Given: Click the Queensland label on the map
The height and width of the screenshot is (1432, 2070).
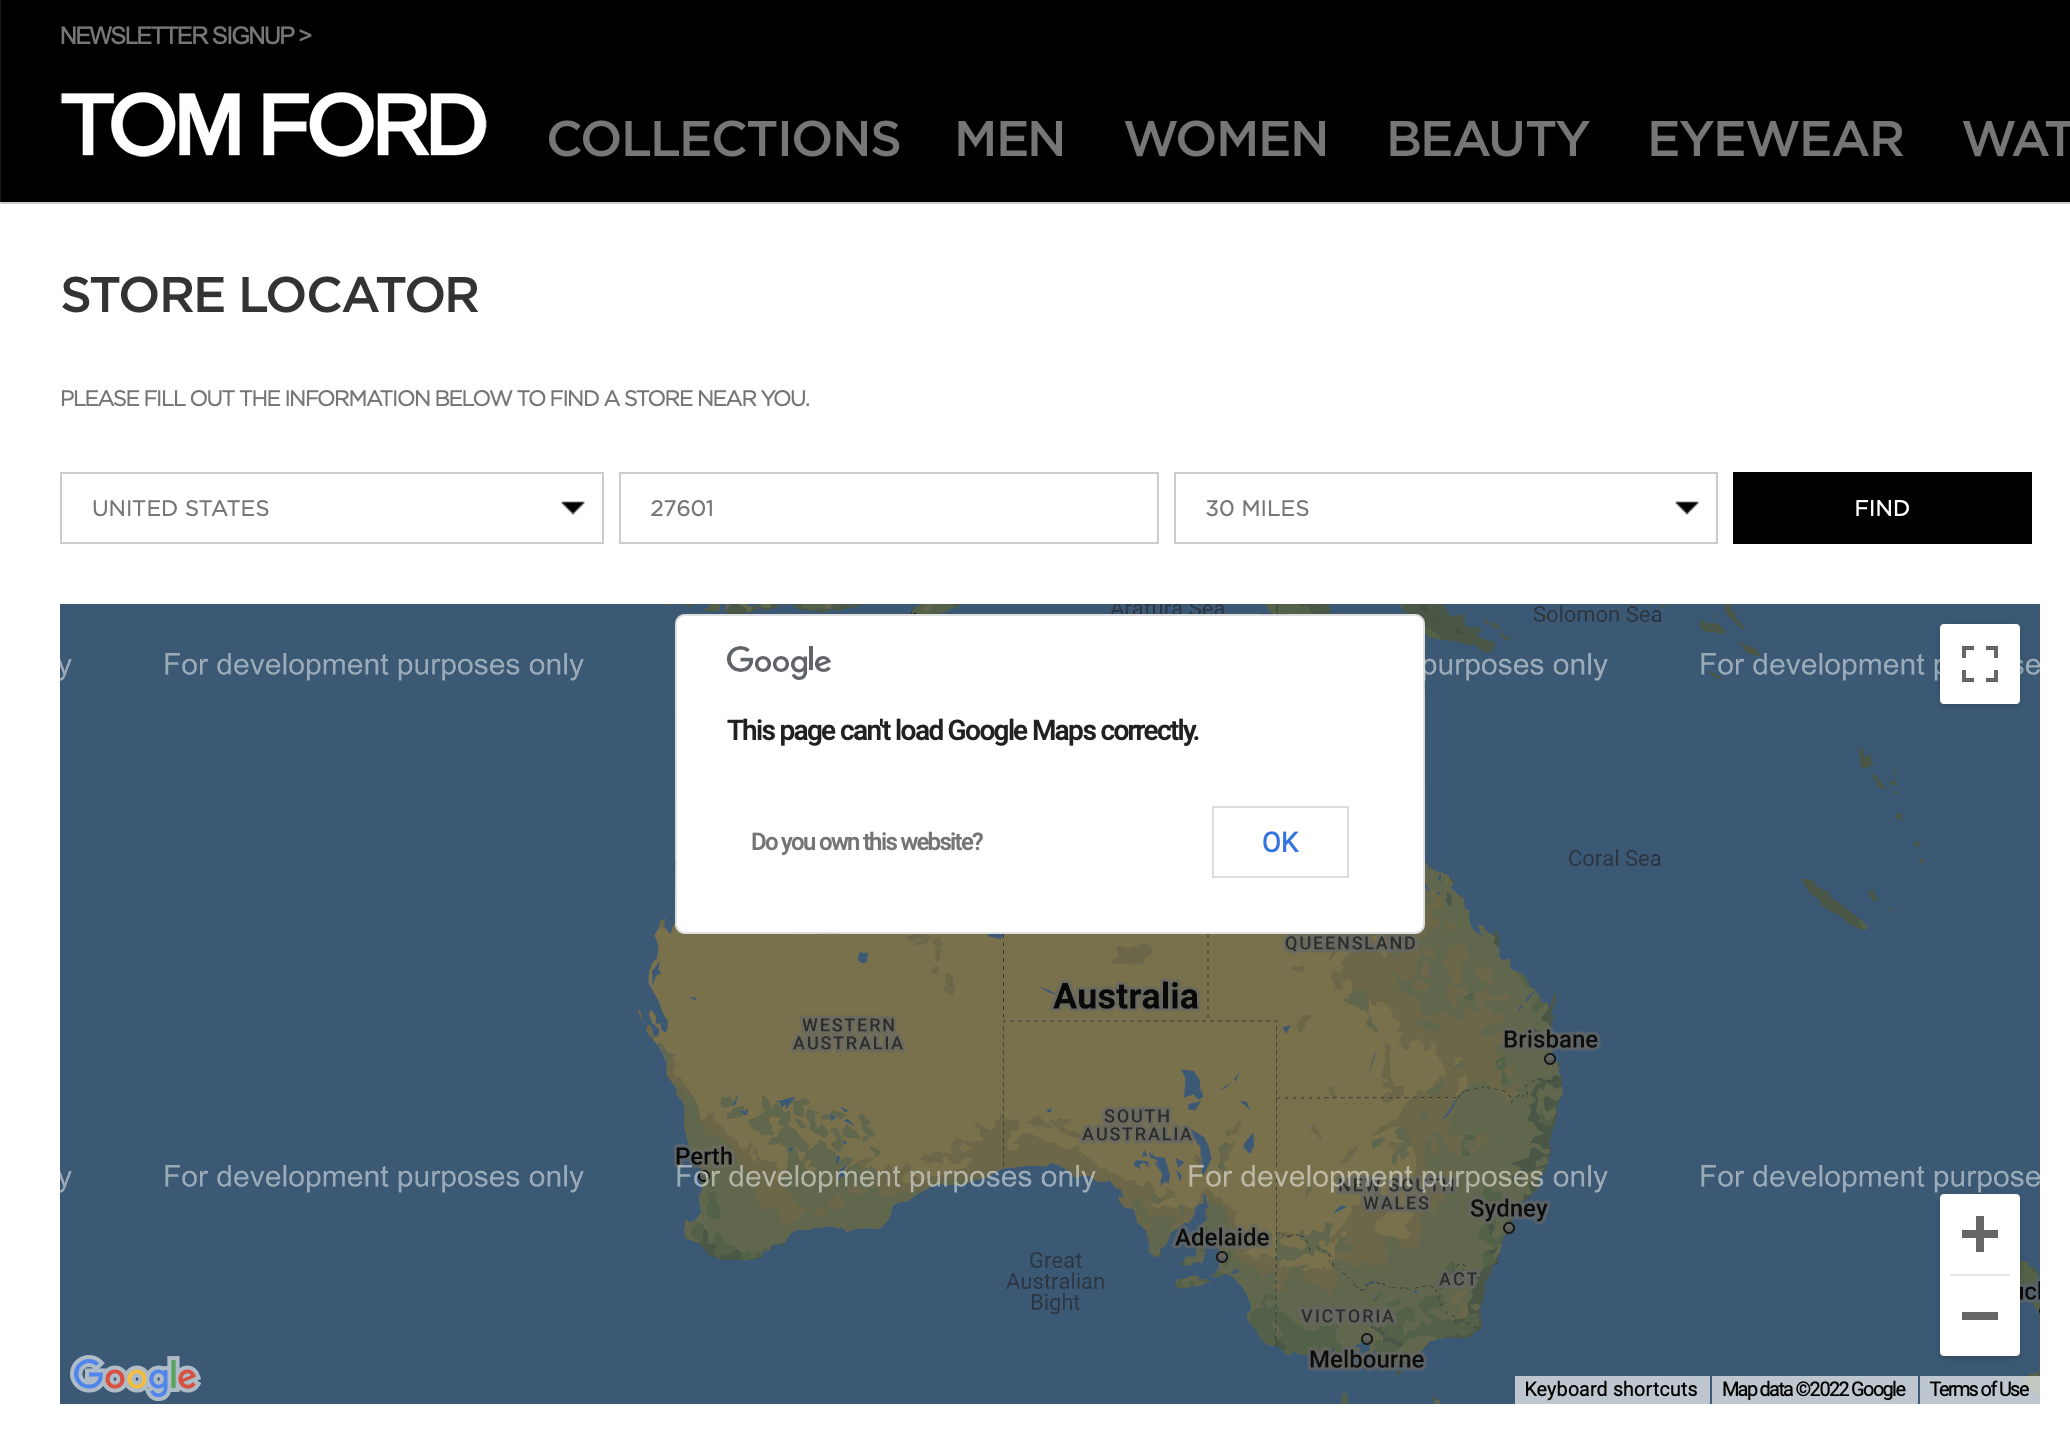Looking at the screenshot, I should tap(1350, 943).
